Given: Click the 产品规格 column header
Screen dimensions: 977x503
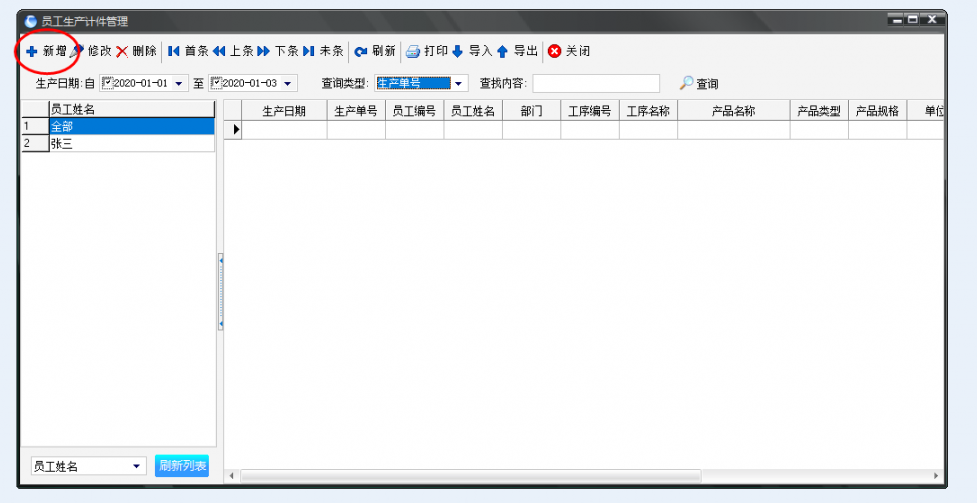Looking at the screenshot, I should [x=877, y=111].
